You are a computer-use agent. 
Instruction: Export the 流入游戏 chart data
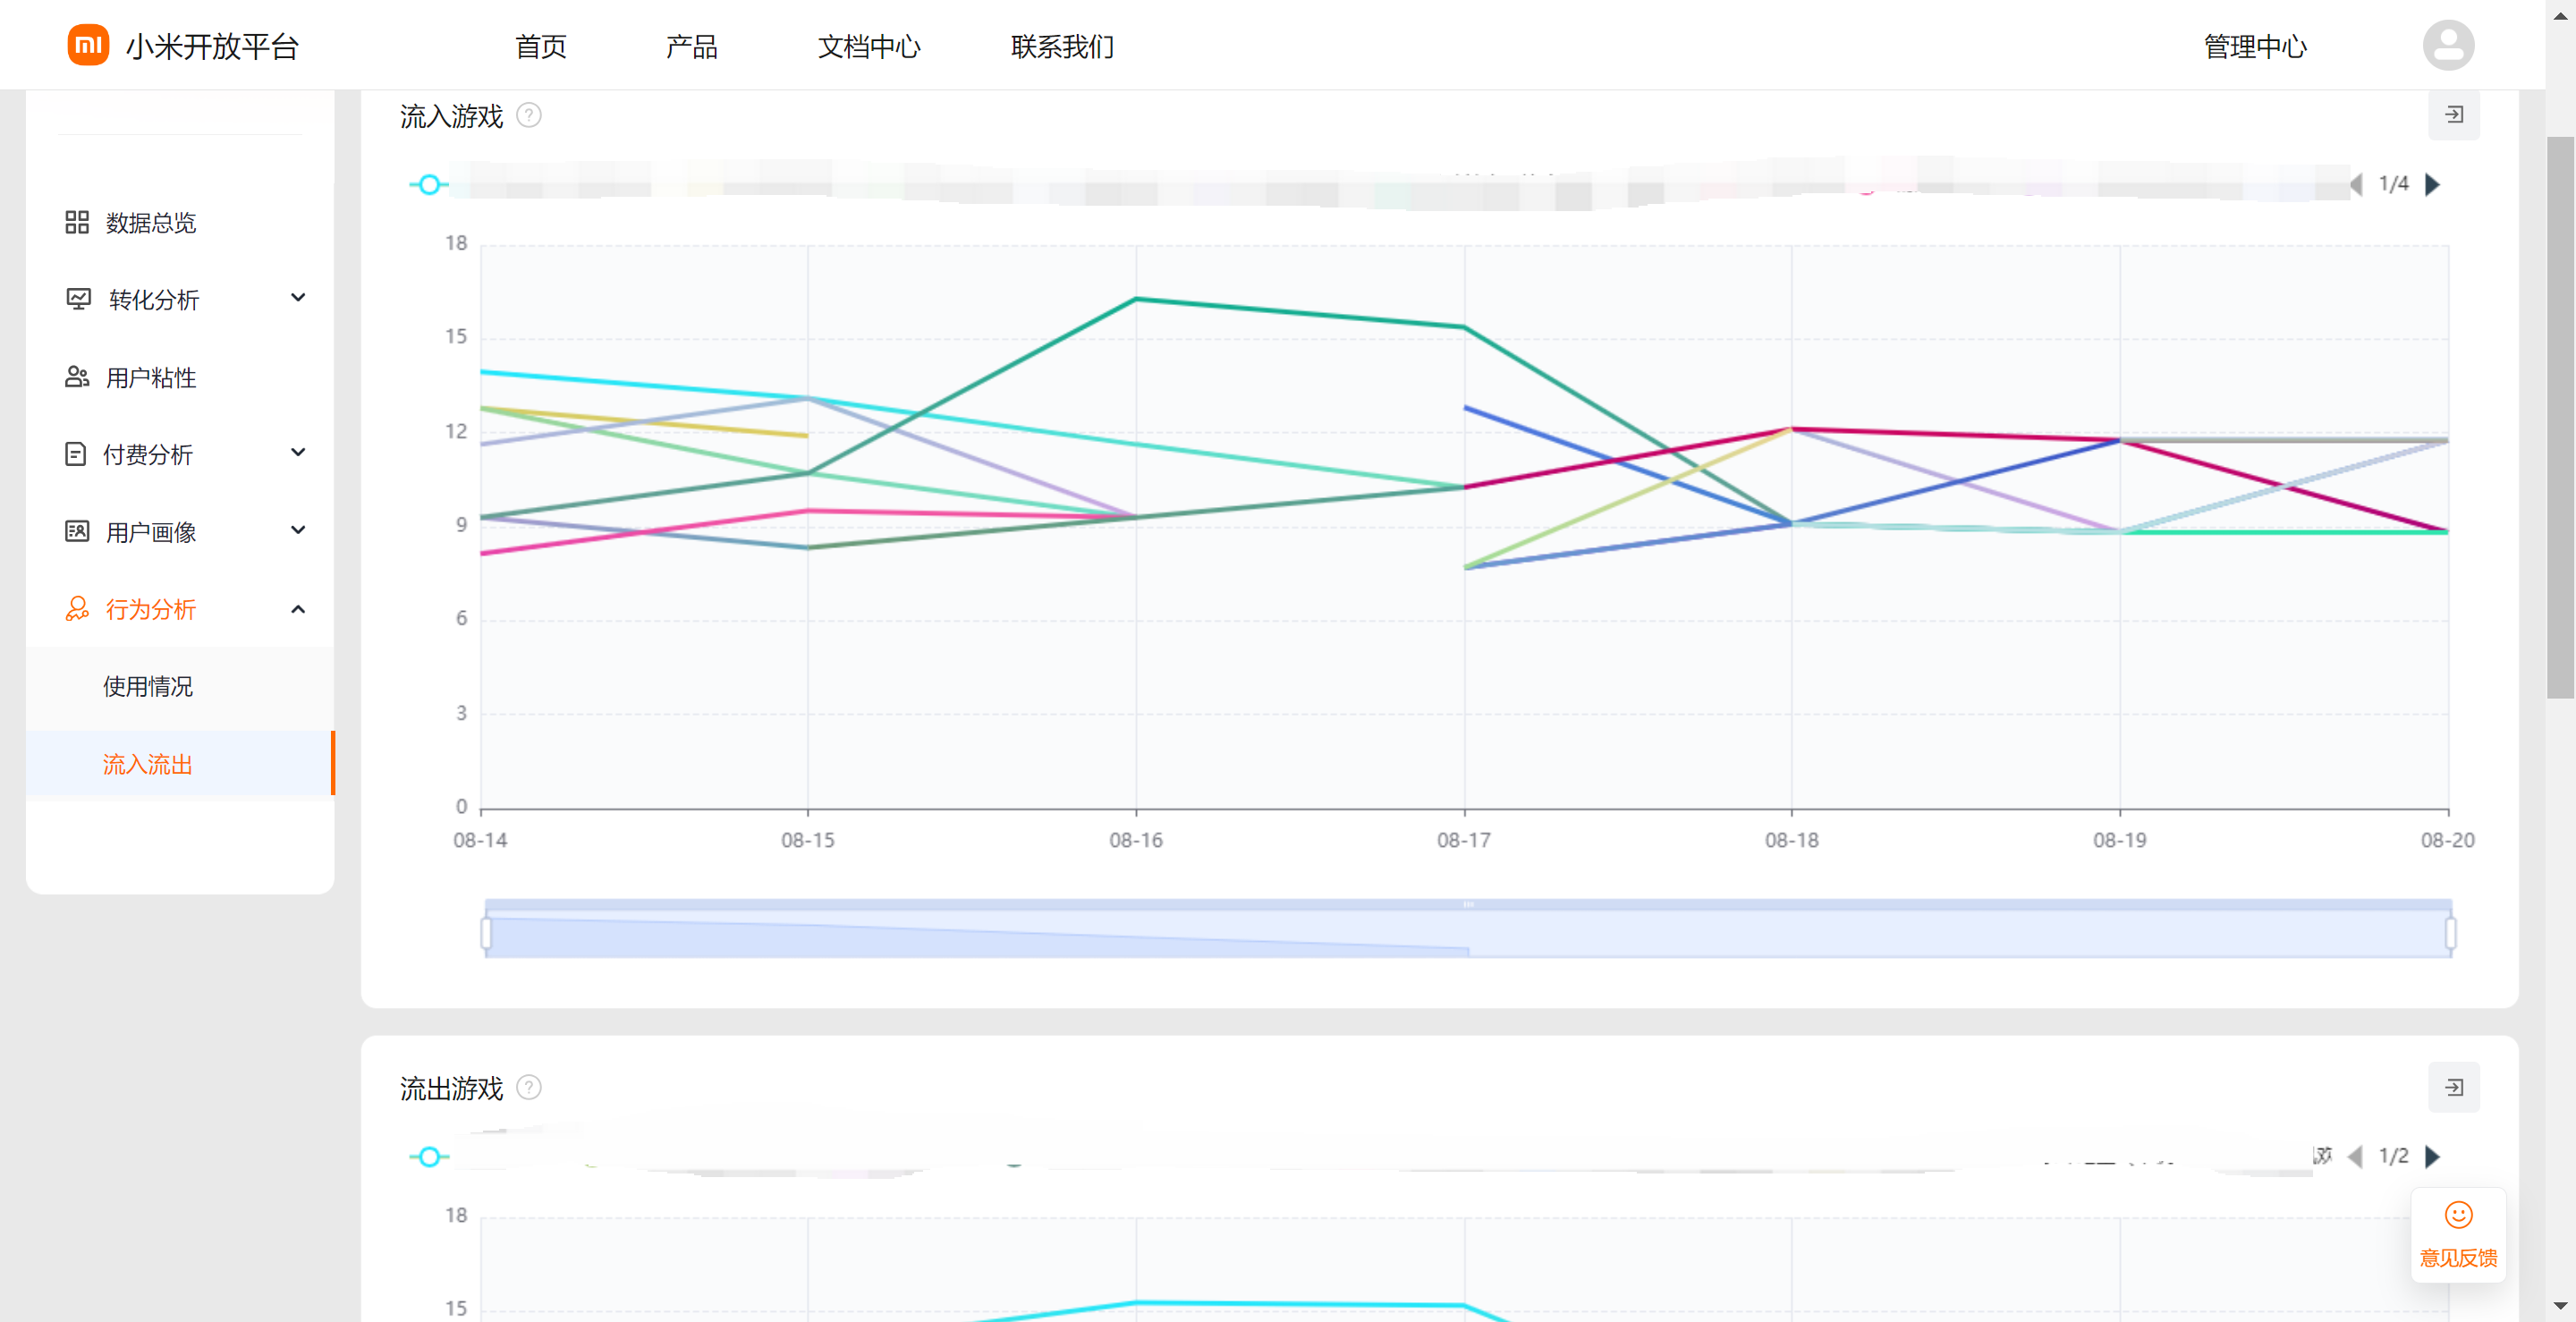pyautogui.click(x=2454, y=115)
